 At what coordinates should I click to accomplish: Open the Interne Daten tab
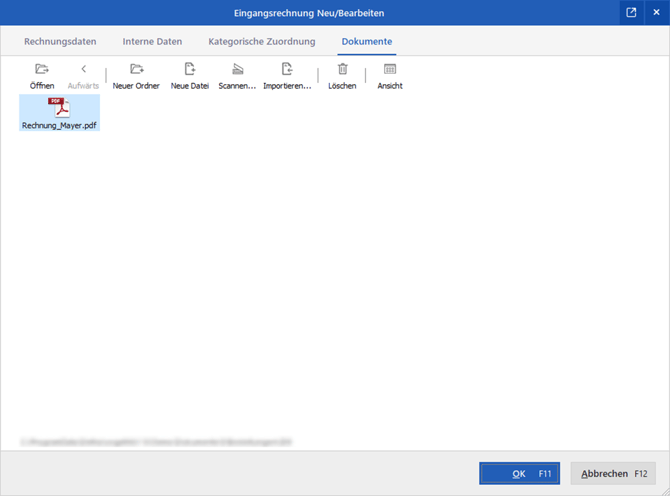point(152,42)
